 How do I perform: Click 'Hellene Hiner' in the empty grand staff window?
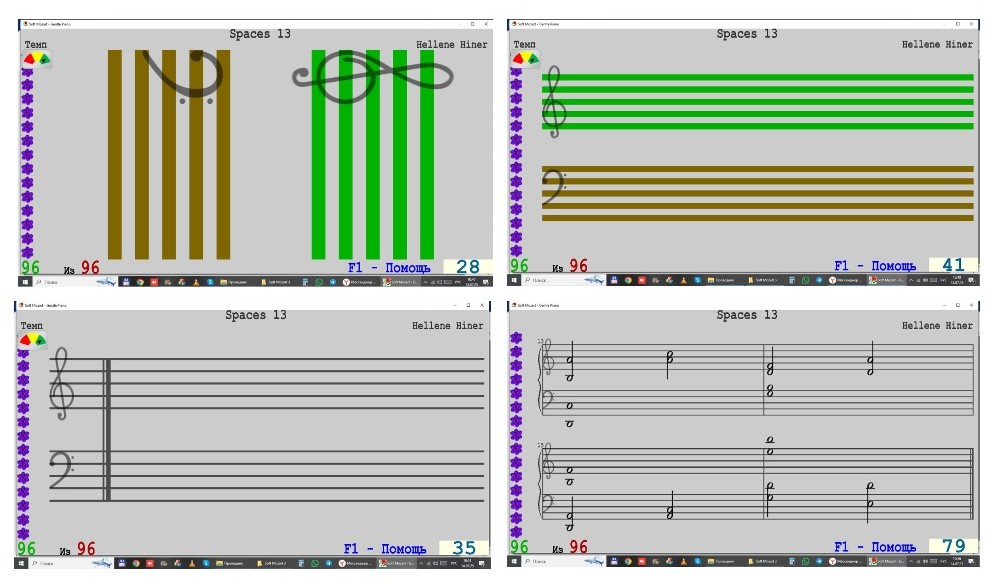[x=447, y=325]
